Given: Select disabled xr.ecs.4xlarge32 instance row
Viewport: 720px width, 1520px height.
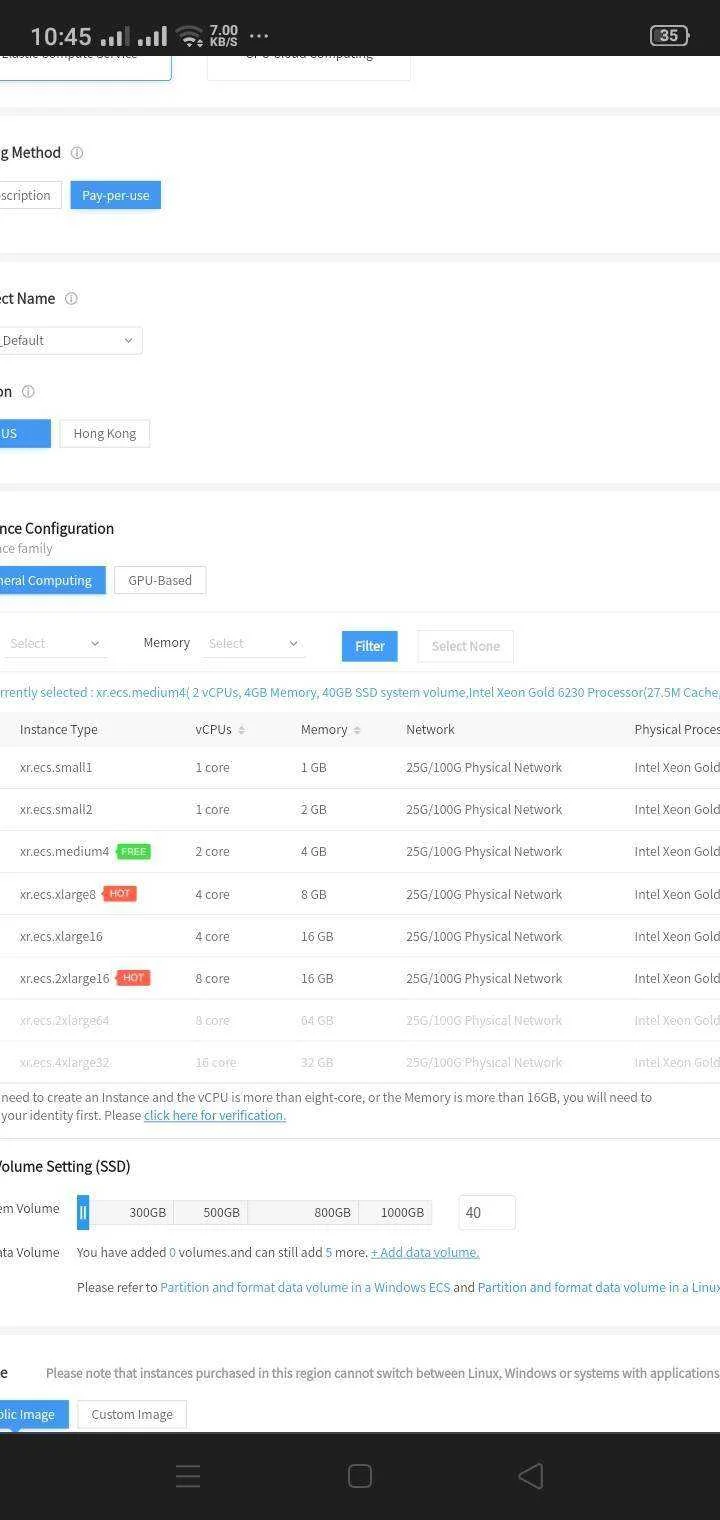Looking at the screenshot, I should (360, 1062).
